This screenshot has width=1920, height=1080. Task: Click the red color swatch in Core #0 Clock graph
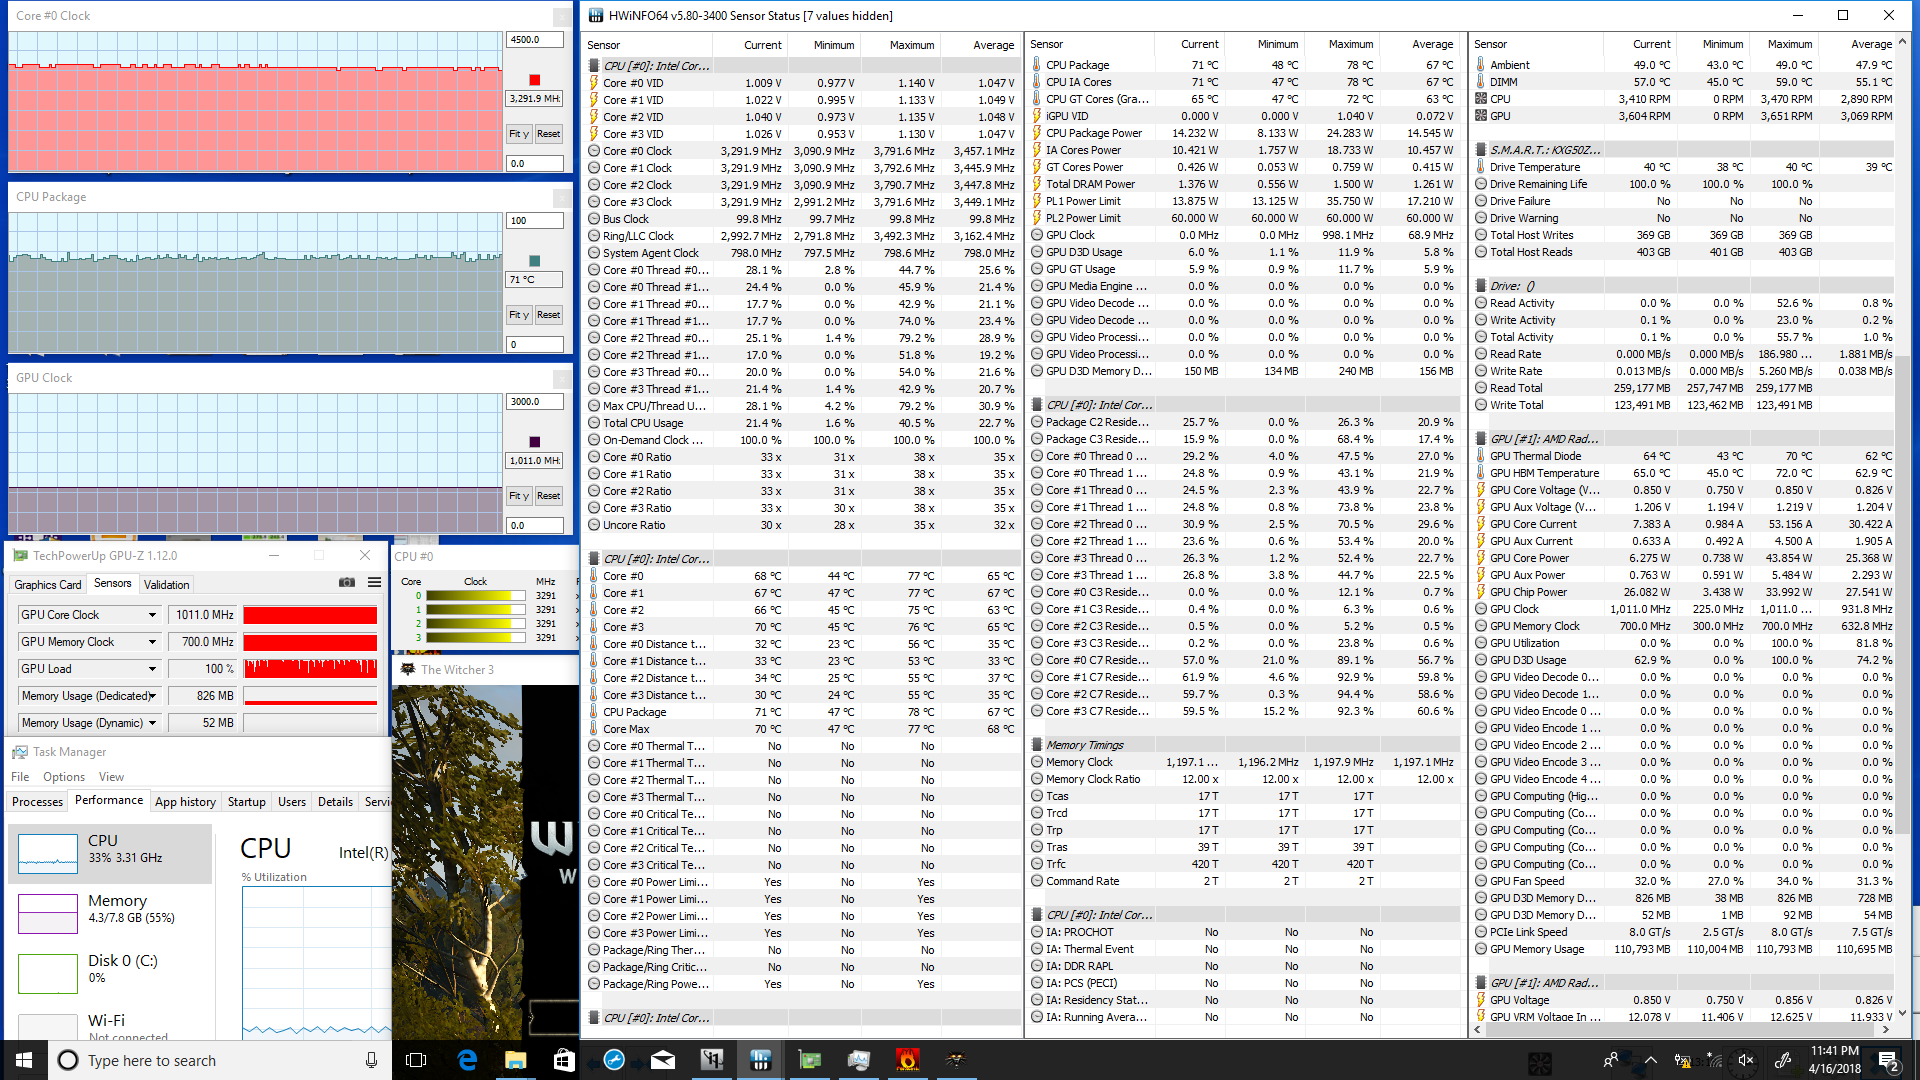point(534,80)
